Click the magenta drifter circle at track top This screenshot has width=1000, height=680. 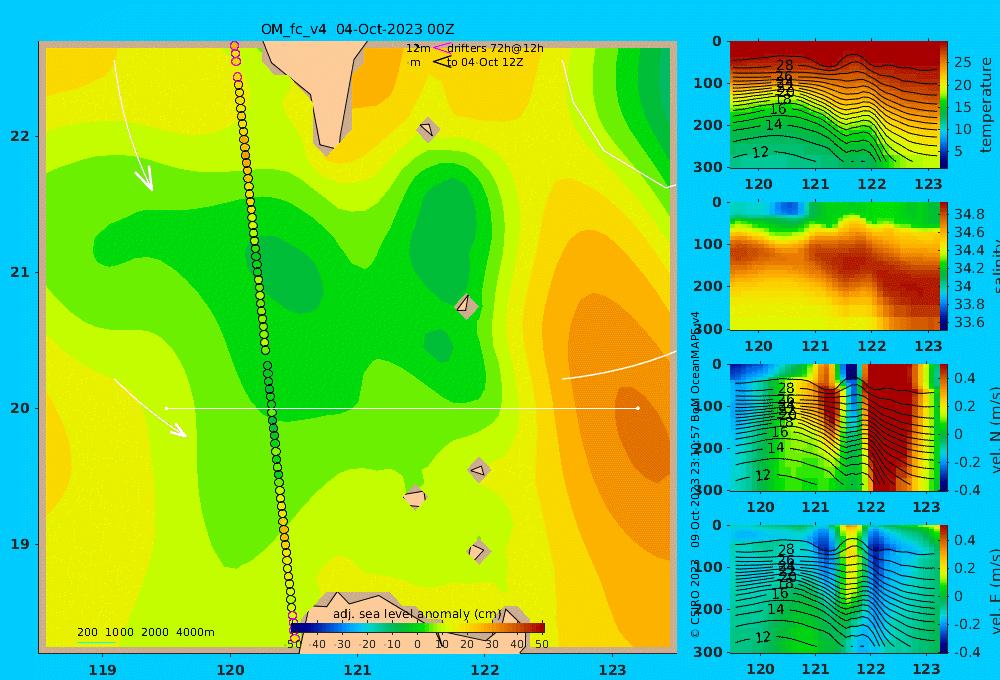point(234,46)
